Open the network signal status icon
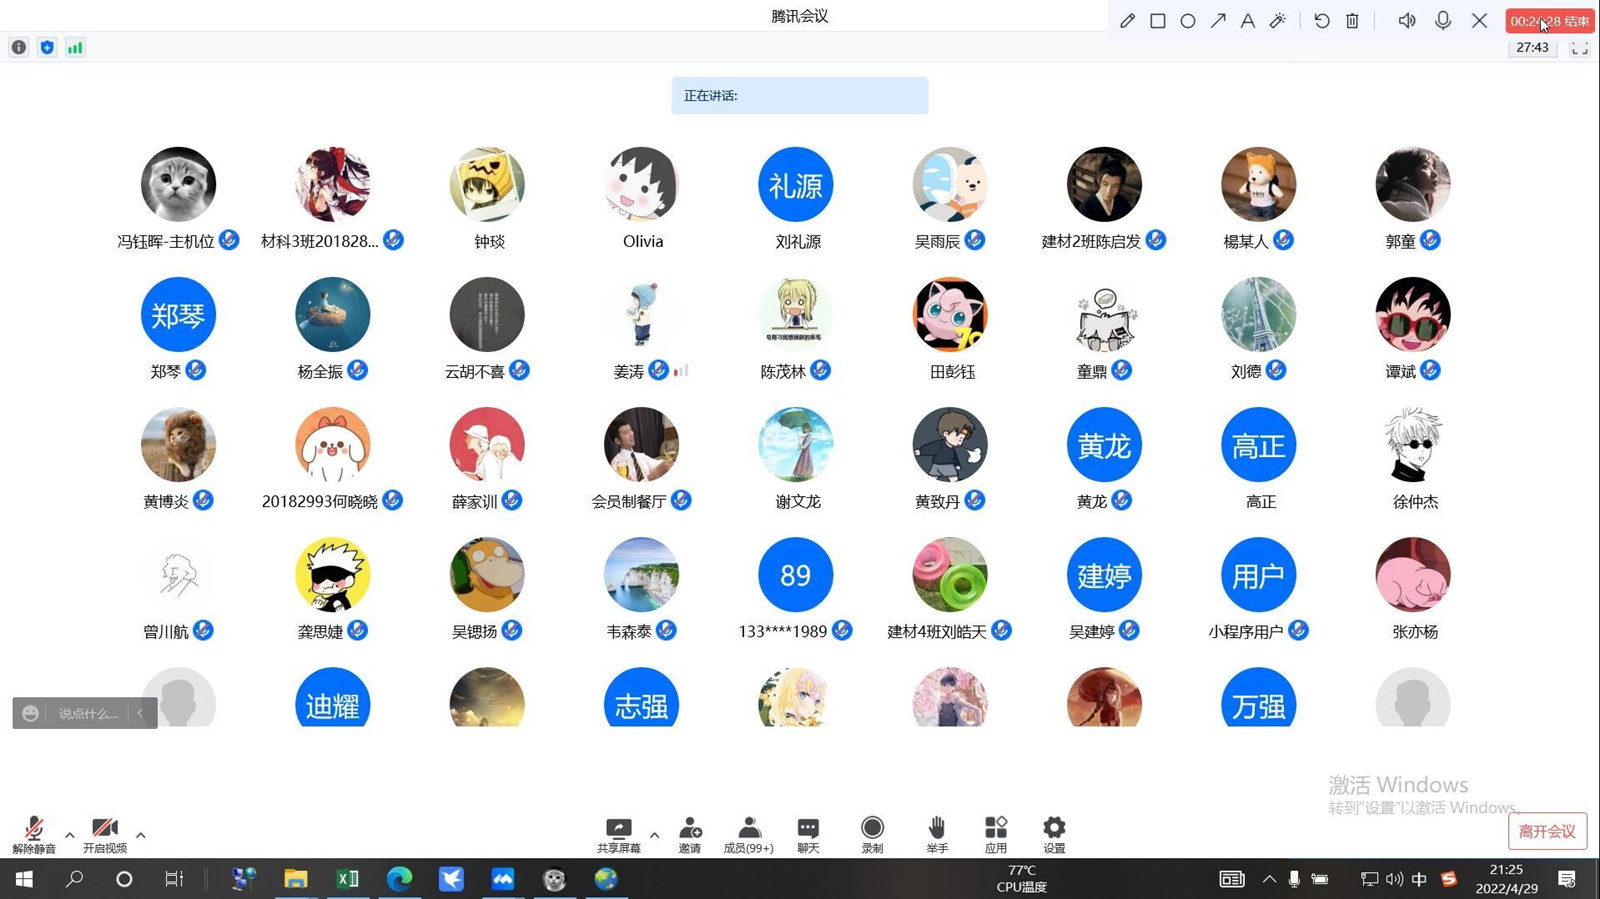This screenshot has width=1600, height=899. point(75,47)
